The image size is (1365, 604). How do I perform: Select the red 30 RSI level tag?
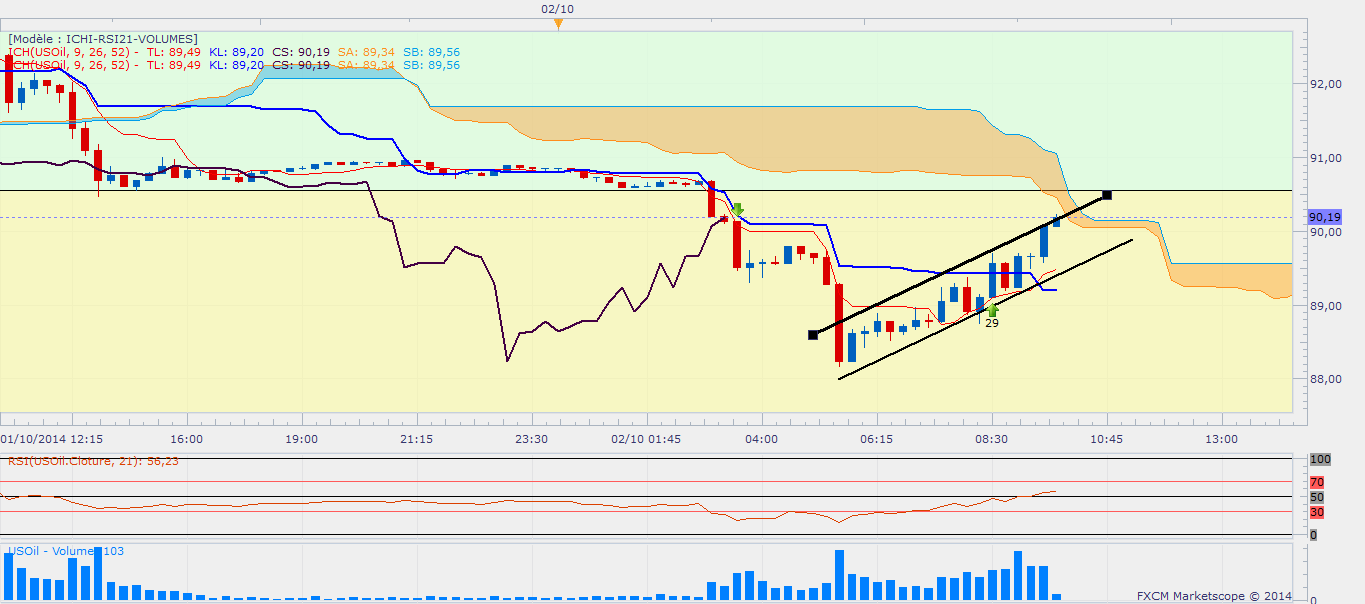1316,512
